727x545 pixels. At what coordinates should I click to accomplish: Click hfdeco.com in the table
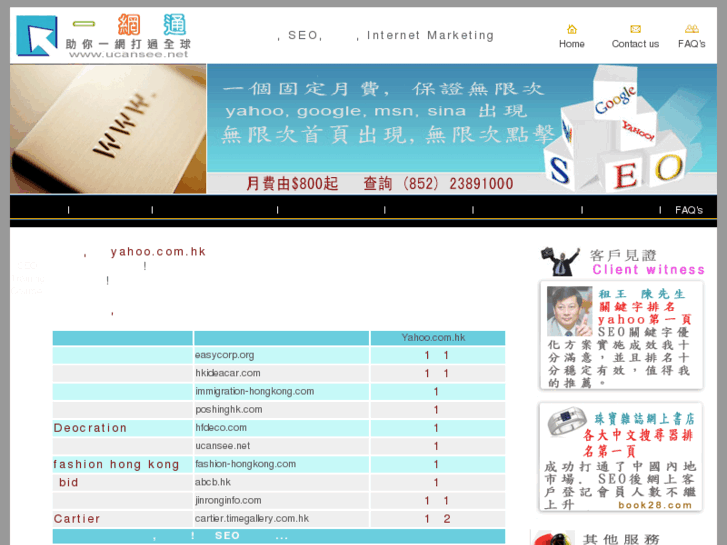221,428
